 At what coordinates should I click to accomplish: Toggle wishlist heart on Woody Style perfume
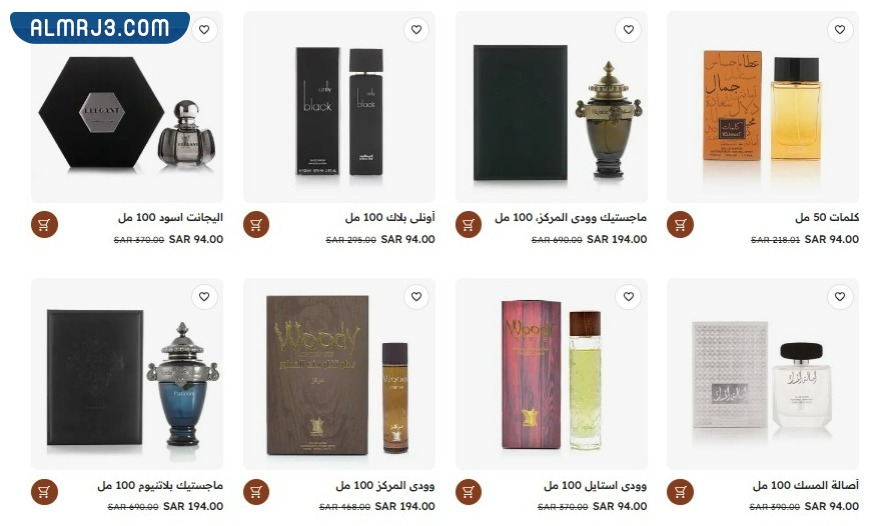(628, 296)
